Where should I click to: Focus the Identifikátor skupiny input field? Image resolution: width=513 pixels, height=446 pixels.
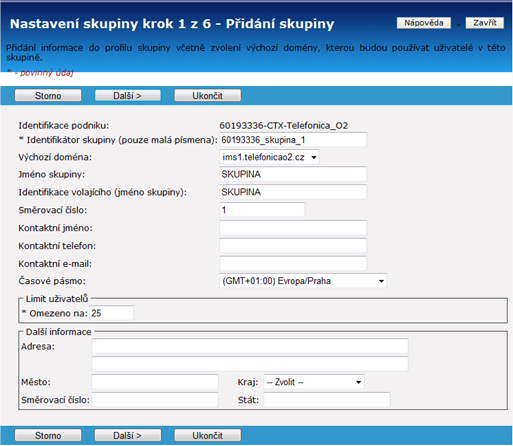tap(293, 140)
